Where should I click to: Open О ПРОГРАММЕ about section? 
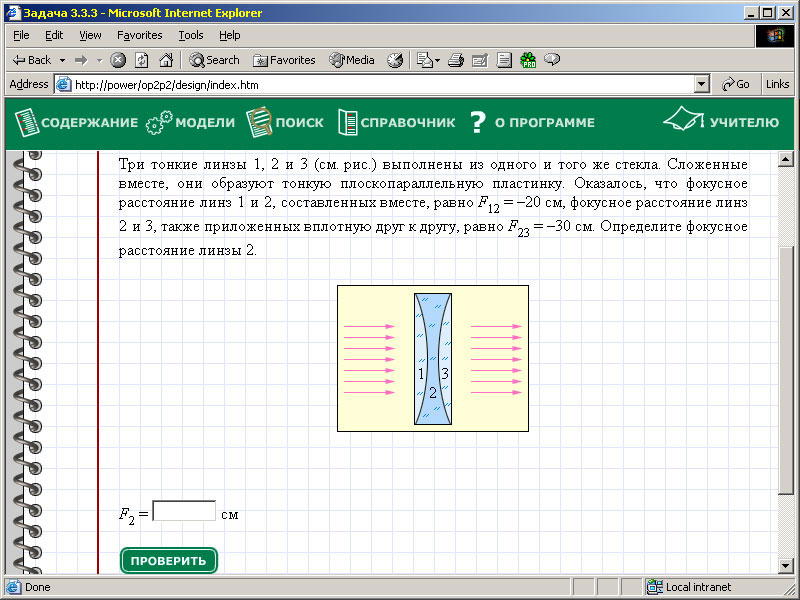[532, 122]
